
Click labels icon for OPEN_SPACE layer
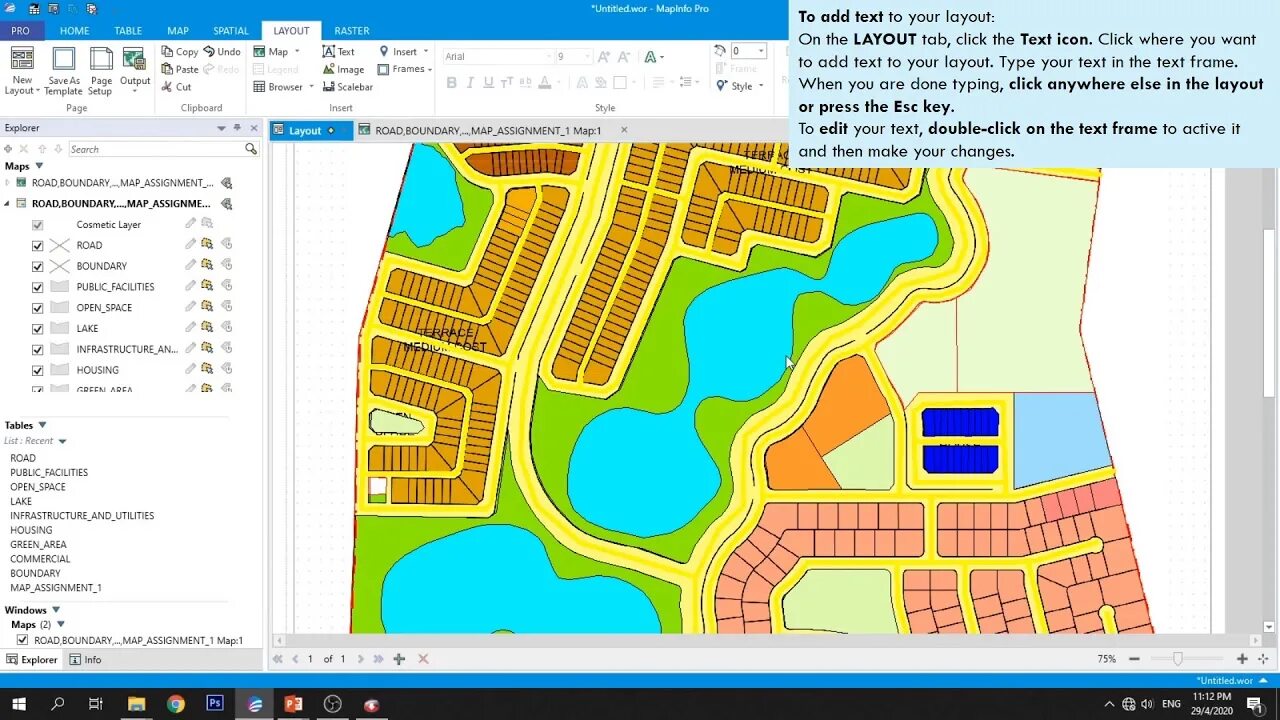click(227, 308)
